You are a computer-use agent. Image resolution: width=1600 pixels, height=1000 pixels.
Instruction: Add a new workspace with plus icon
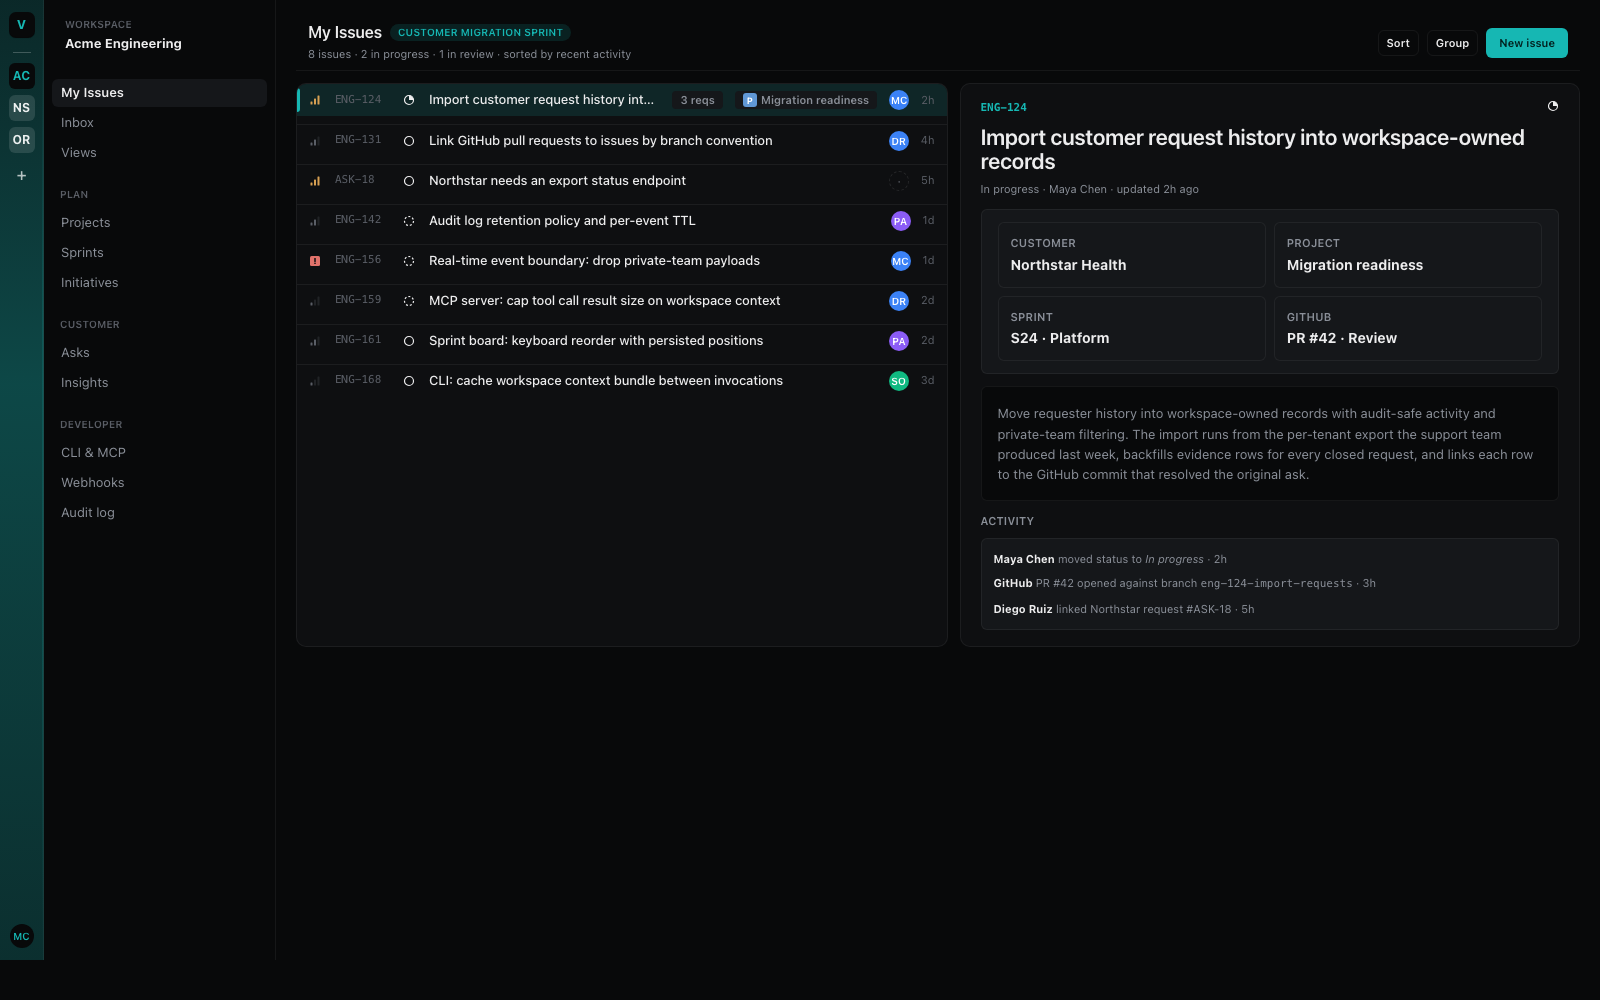(x=21, y=175)
